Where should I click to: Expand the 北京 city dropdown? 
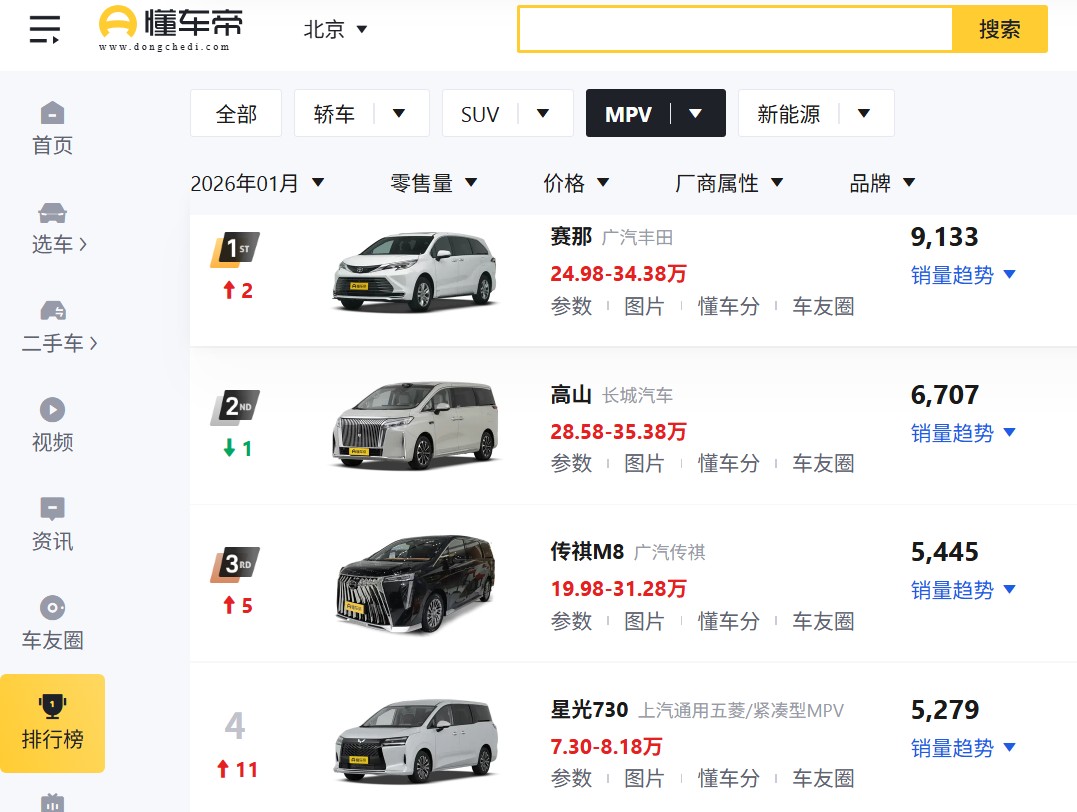click(x=336, y=30)
